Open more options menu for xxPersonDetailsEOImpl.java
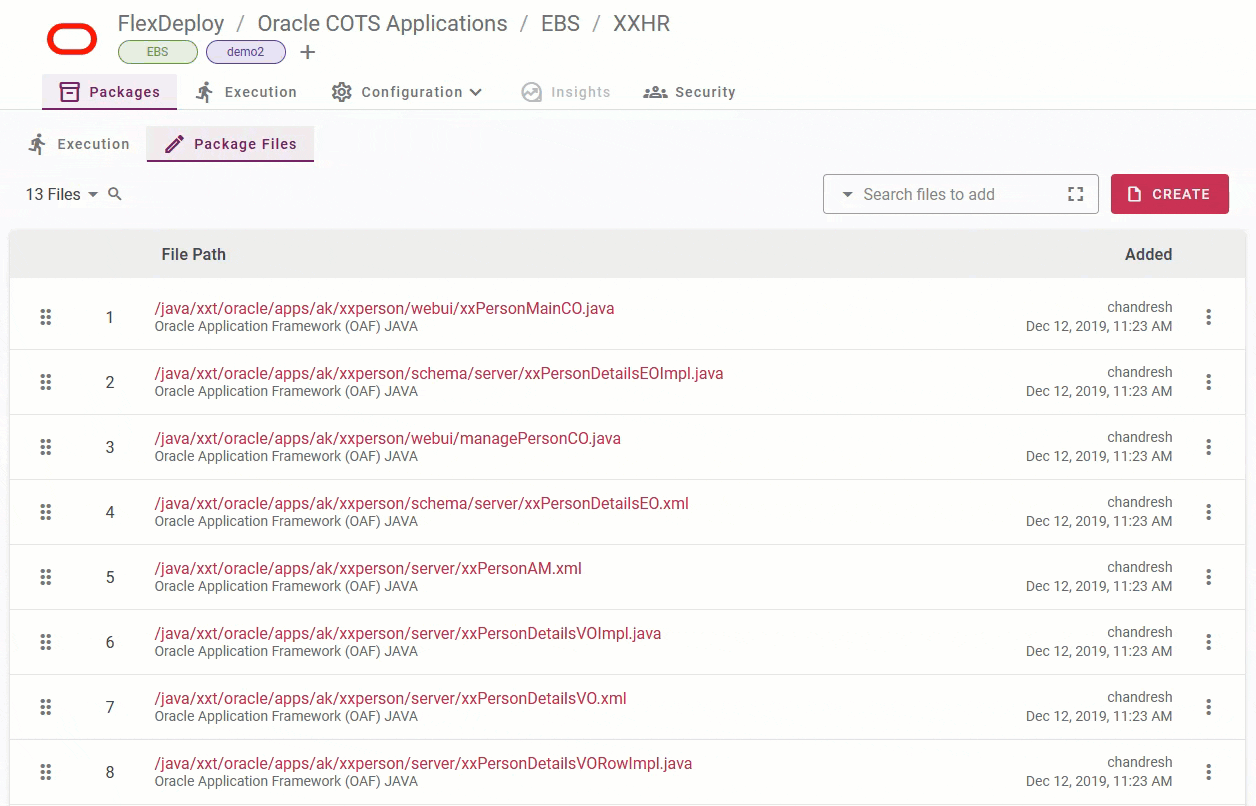 (1208, 382)
